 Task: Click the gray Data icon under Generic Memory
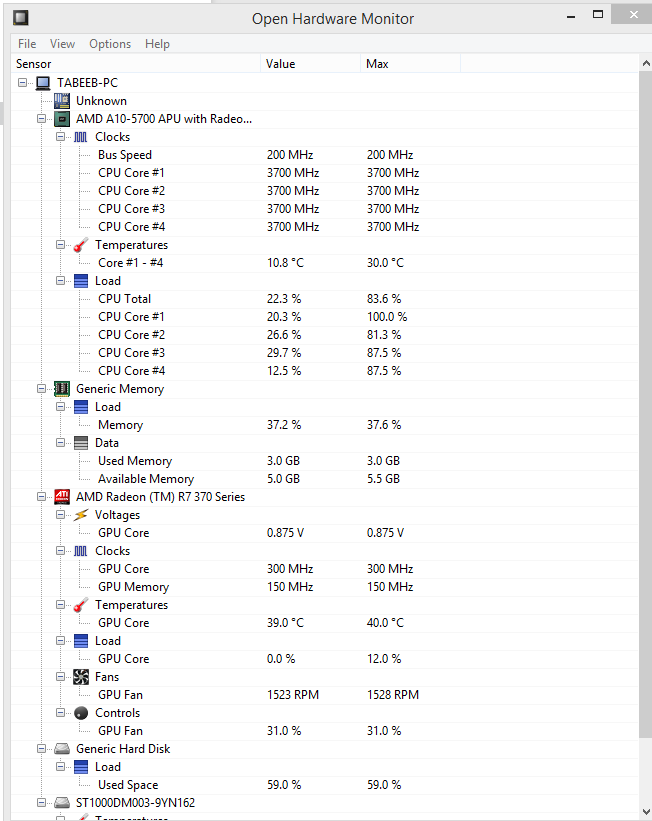[81, 443]
